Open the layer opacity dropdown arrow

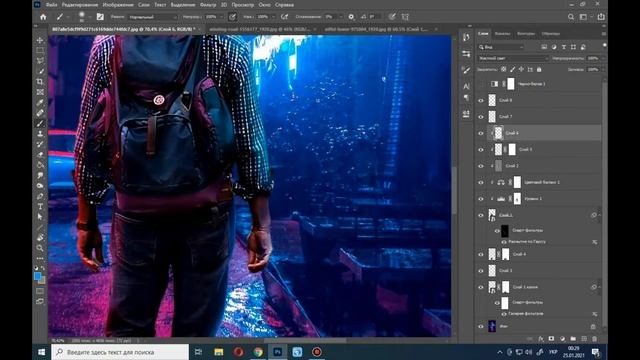pyautogui.click(x=603, y=58)
